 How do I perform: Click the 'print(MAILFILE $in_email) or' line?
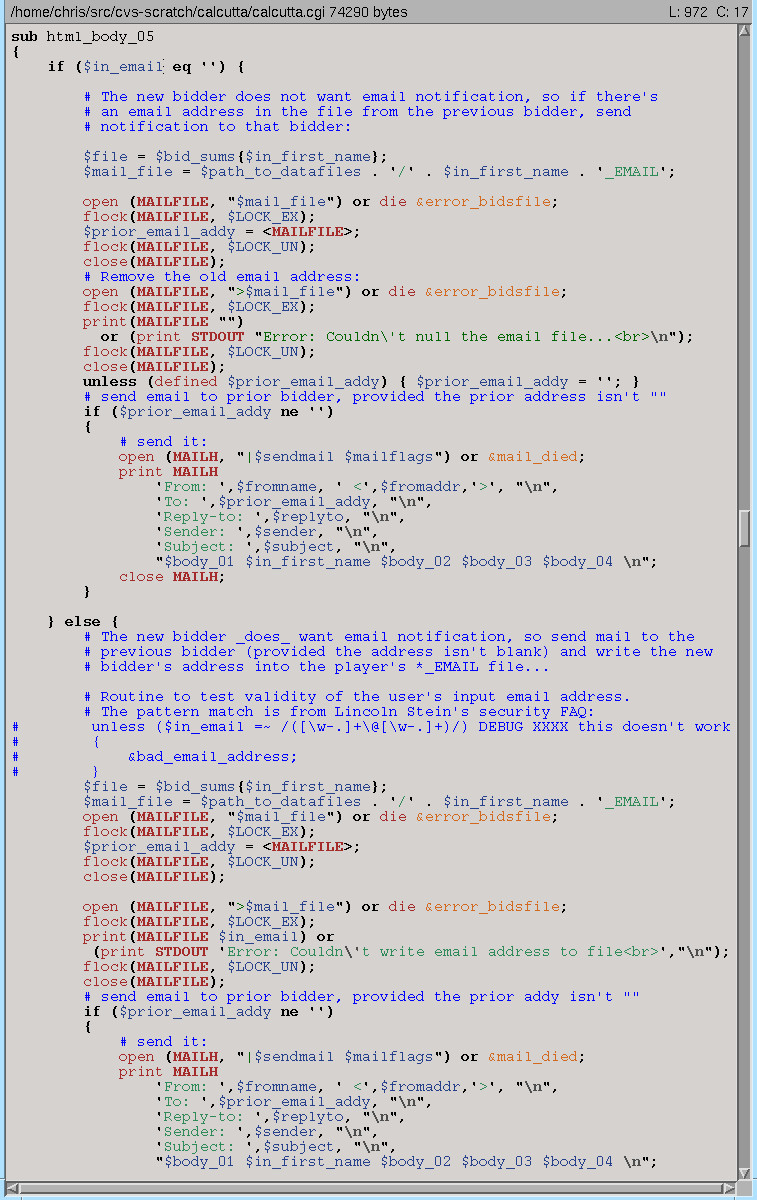point(209,936)
